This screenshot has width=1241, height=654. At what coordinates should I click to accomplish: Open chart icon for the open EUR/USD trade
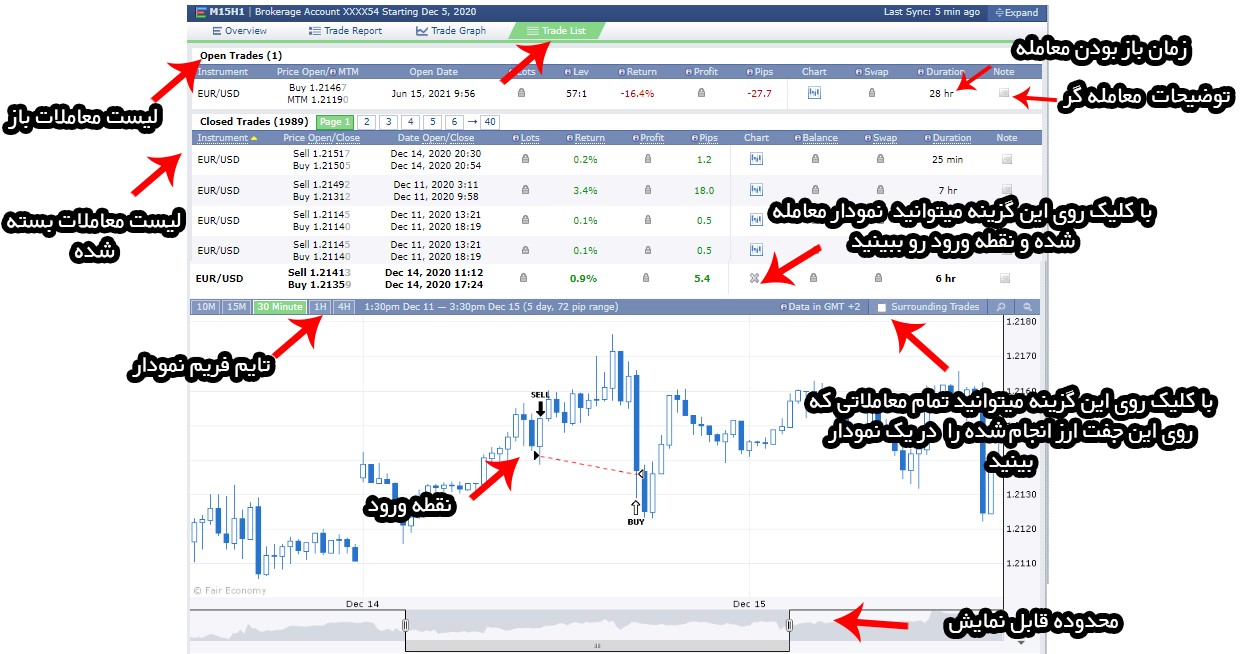(814, 93)
